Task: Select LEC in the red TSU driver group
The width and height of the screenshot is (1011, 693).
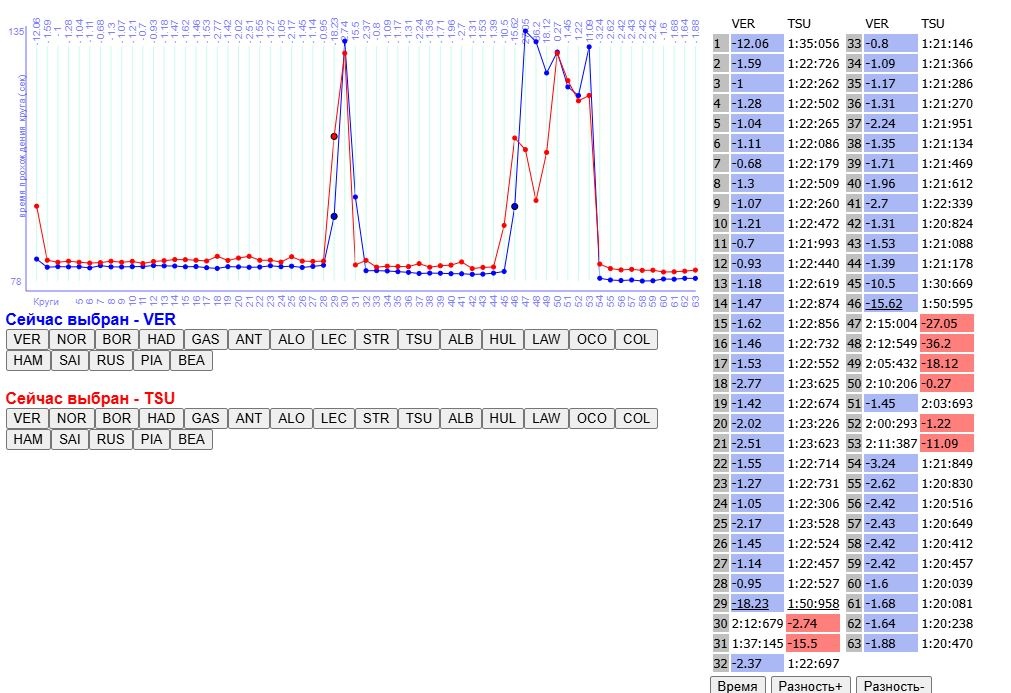Action: [333, 418]
